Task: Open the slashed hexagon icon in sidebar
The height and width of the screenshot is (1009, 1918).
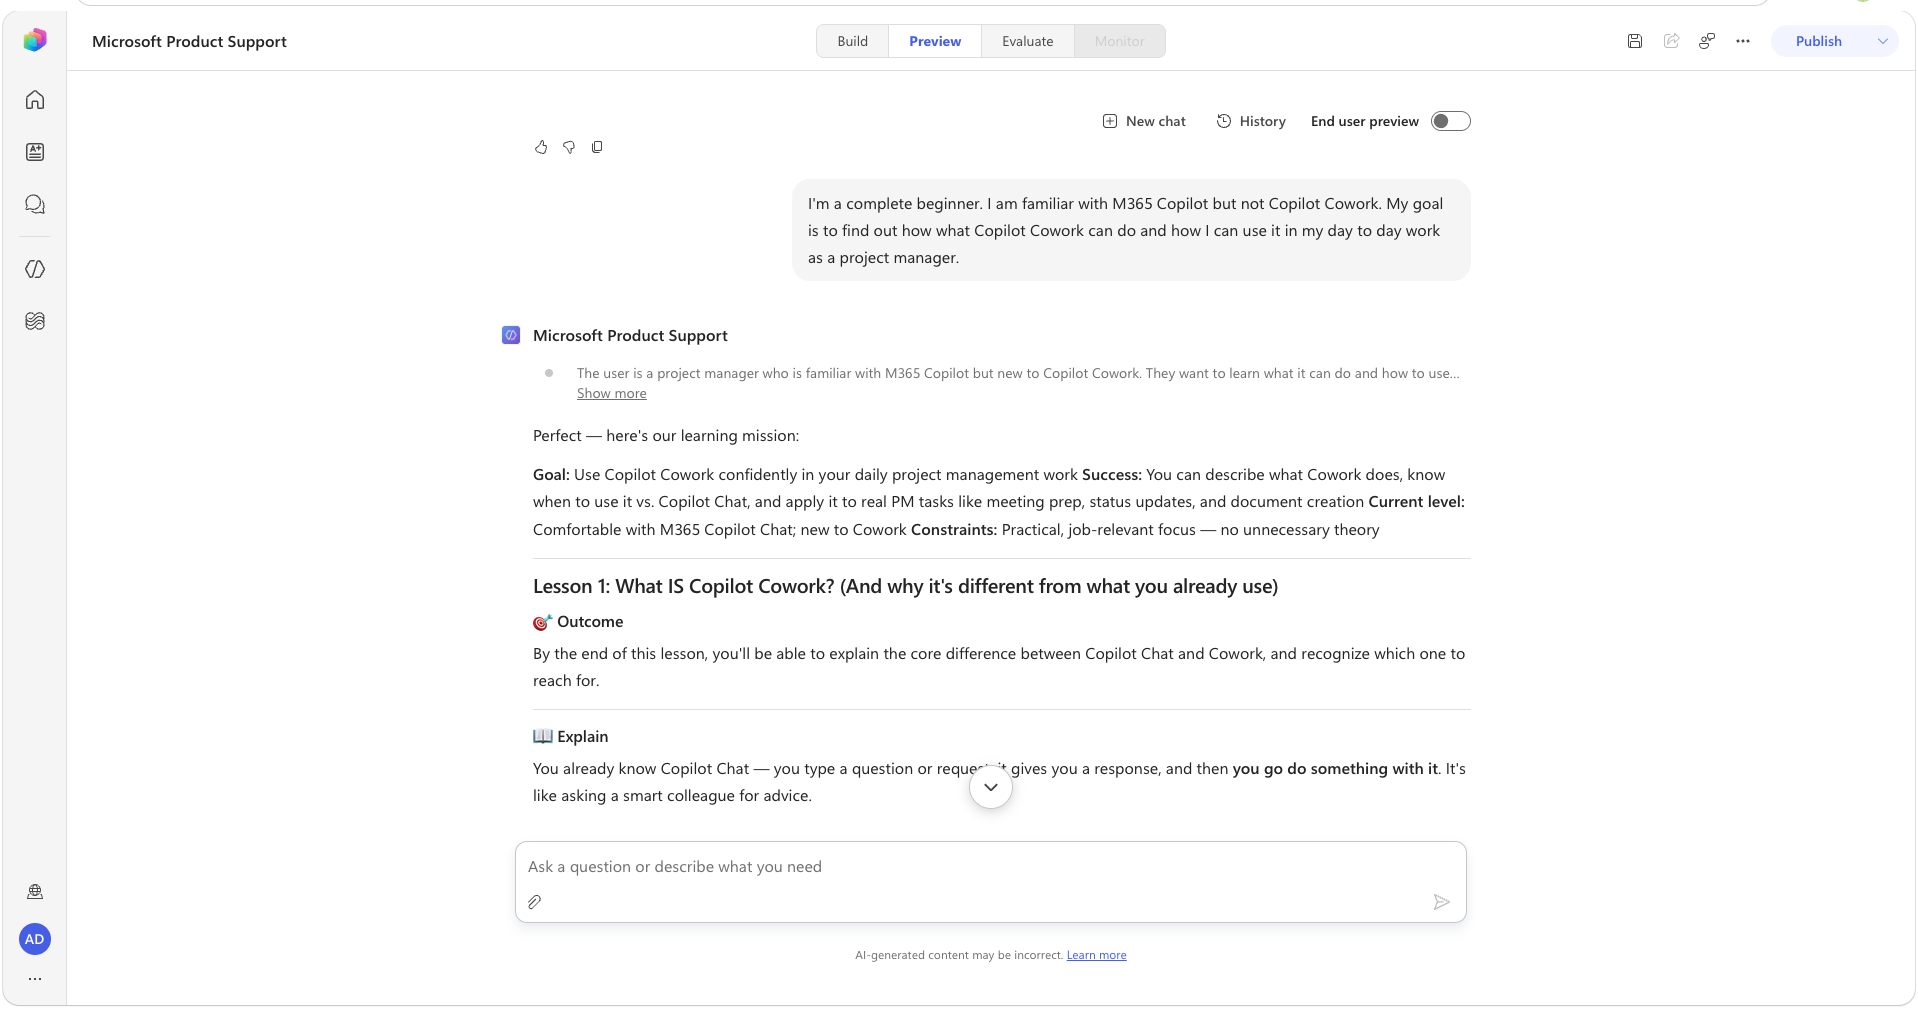Action: coord(35,269)
